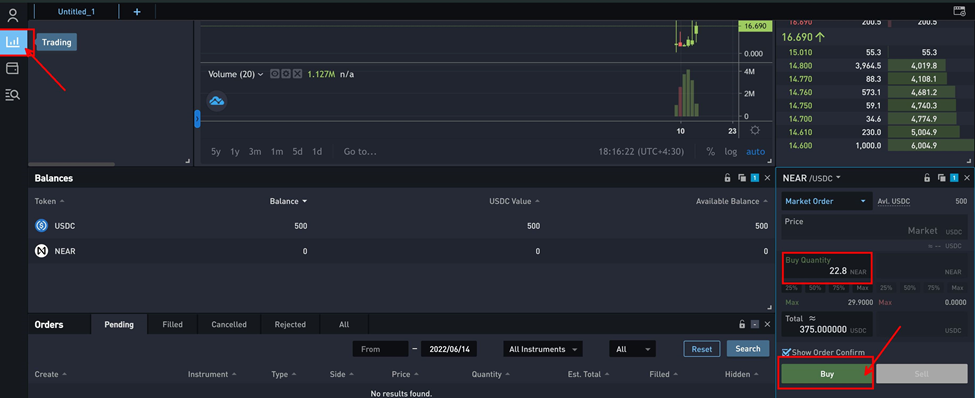Click 50% under Buy Quantity
The width and height of the screenshot is (975, 398).
[x=815, y=288]
